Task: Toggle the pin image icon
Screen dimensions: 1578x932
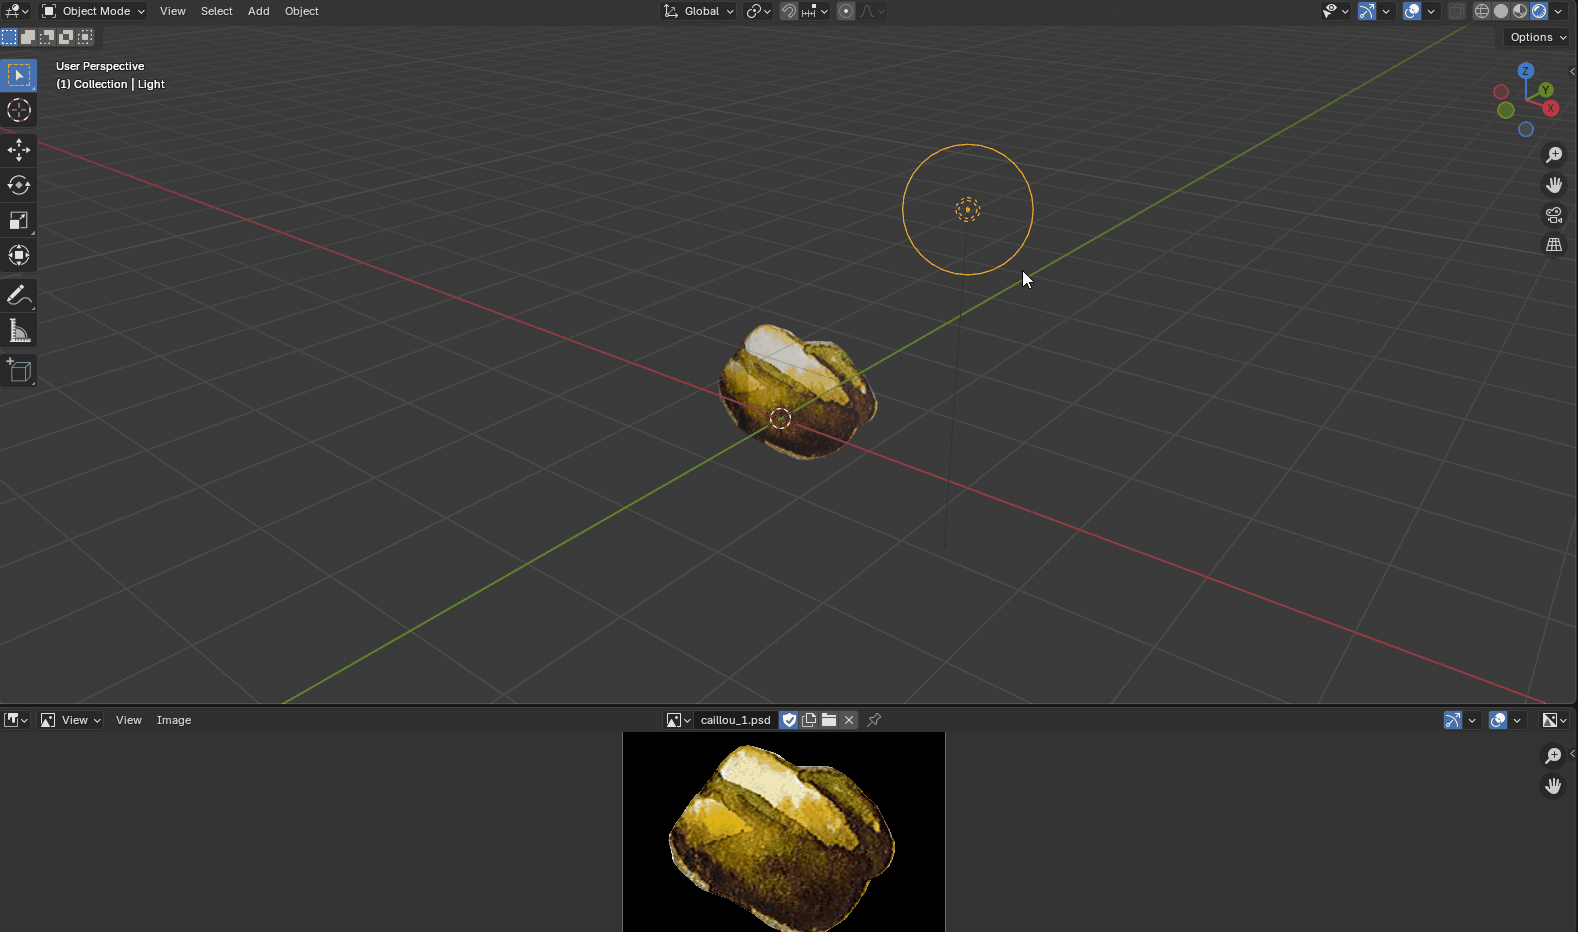Action: pos(874,720)
